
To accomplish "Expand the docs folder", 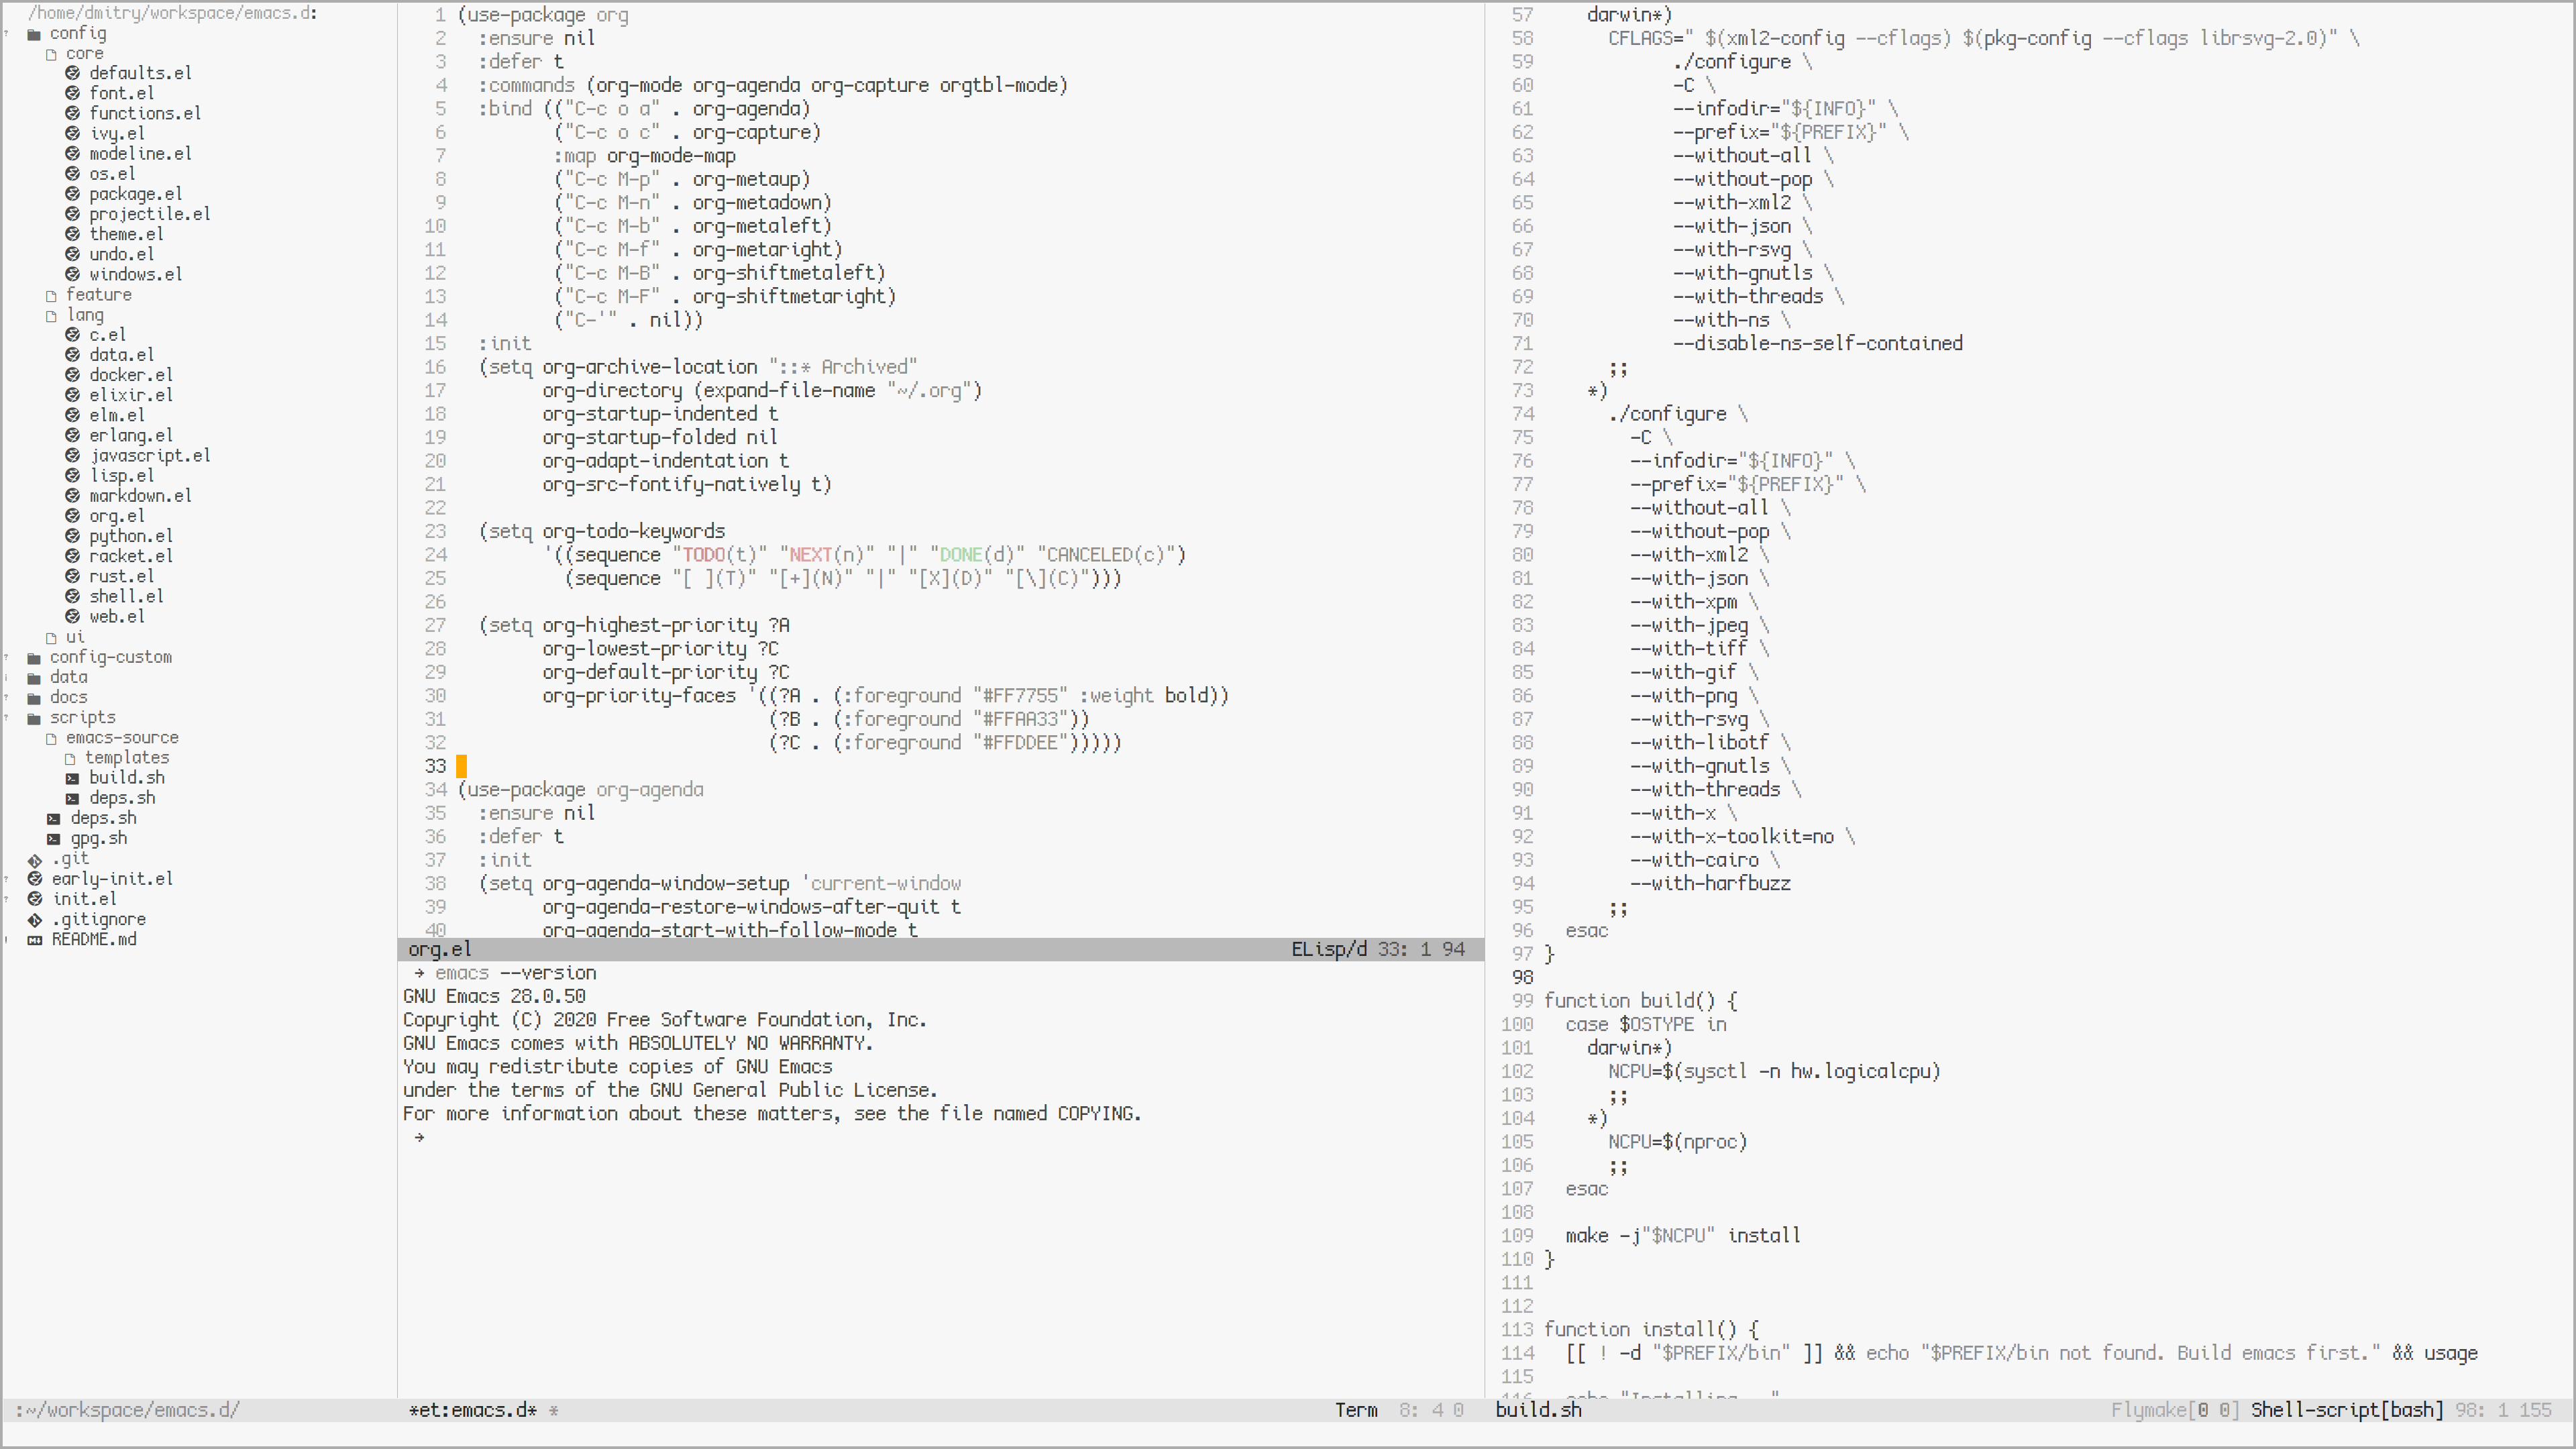I will click(68, 697).
